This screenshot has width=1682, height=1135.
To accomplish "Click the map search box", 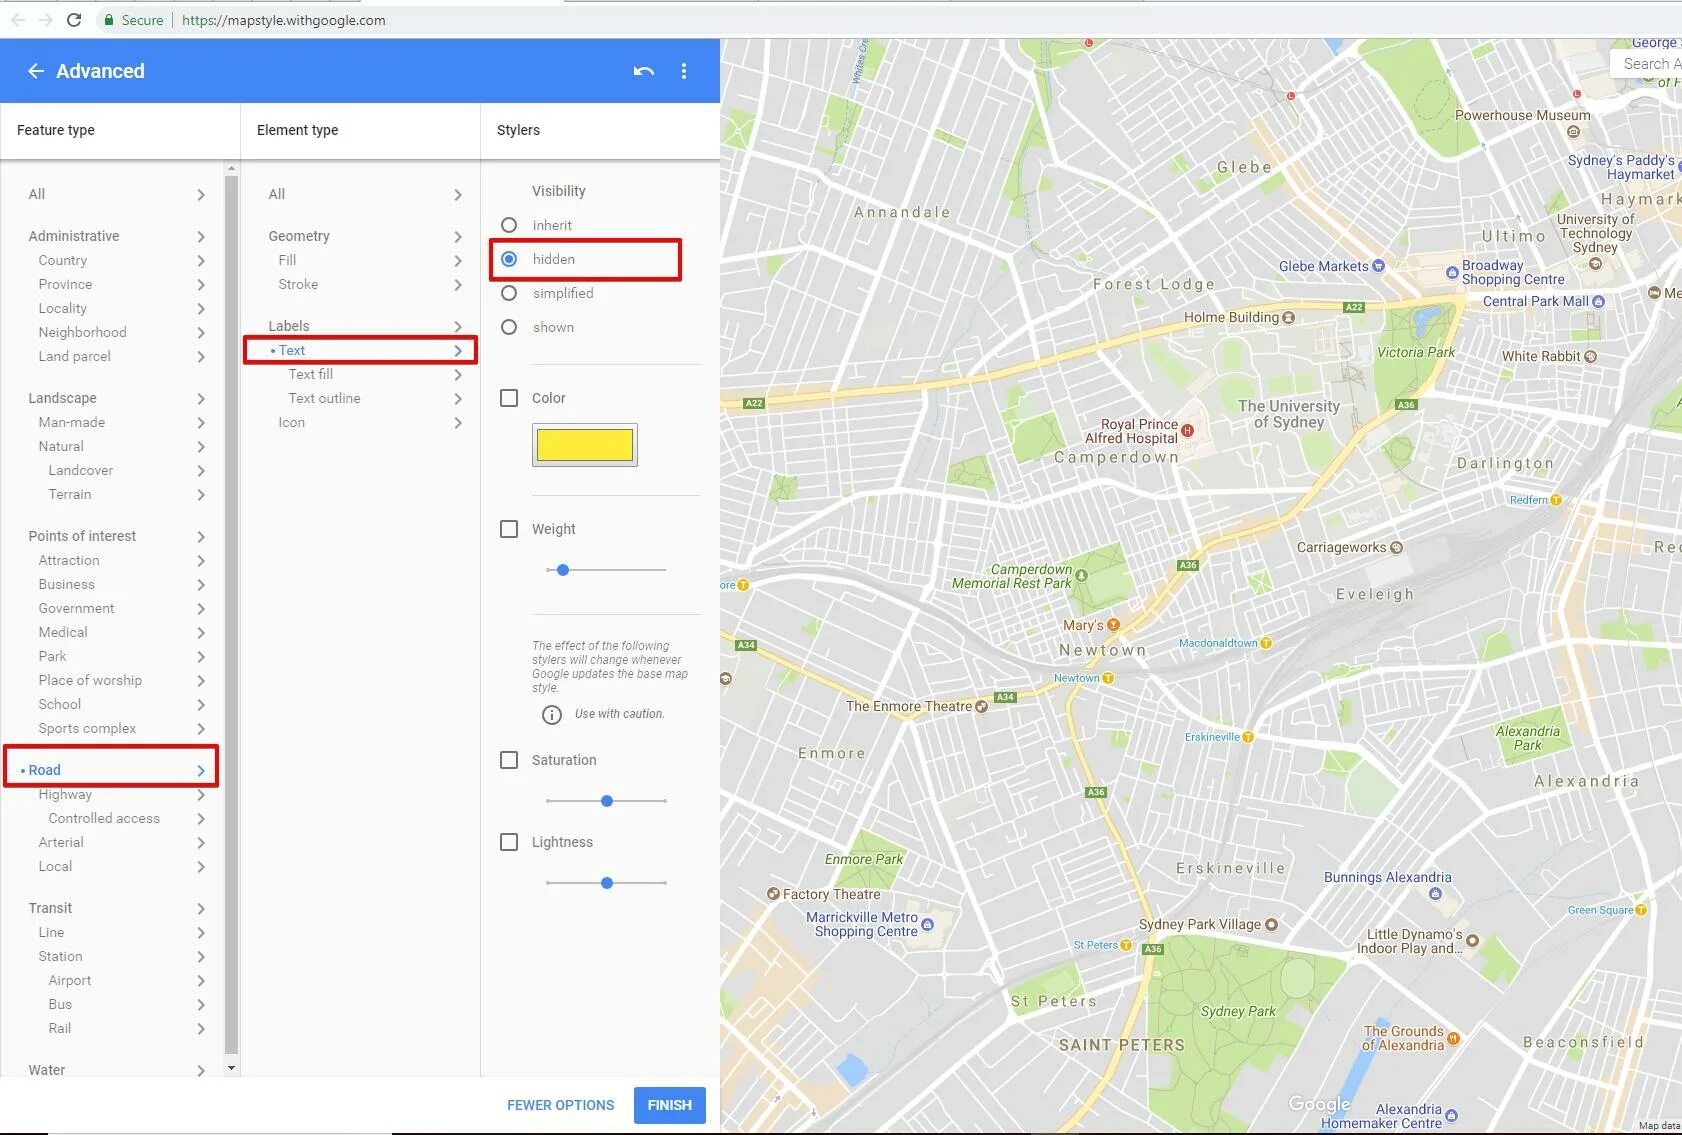I will point(1646,64).
